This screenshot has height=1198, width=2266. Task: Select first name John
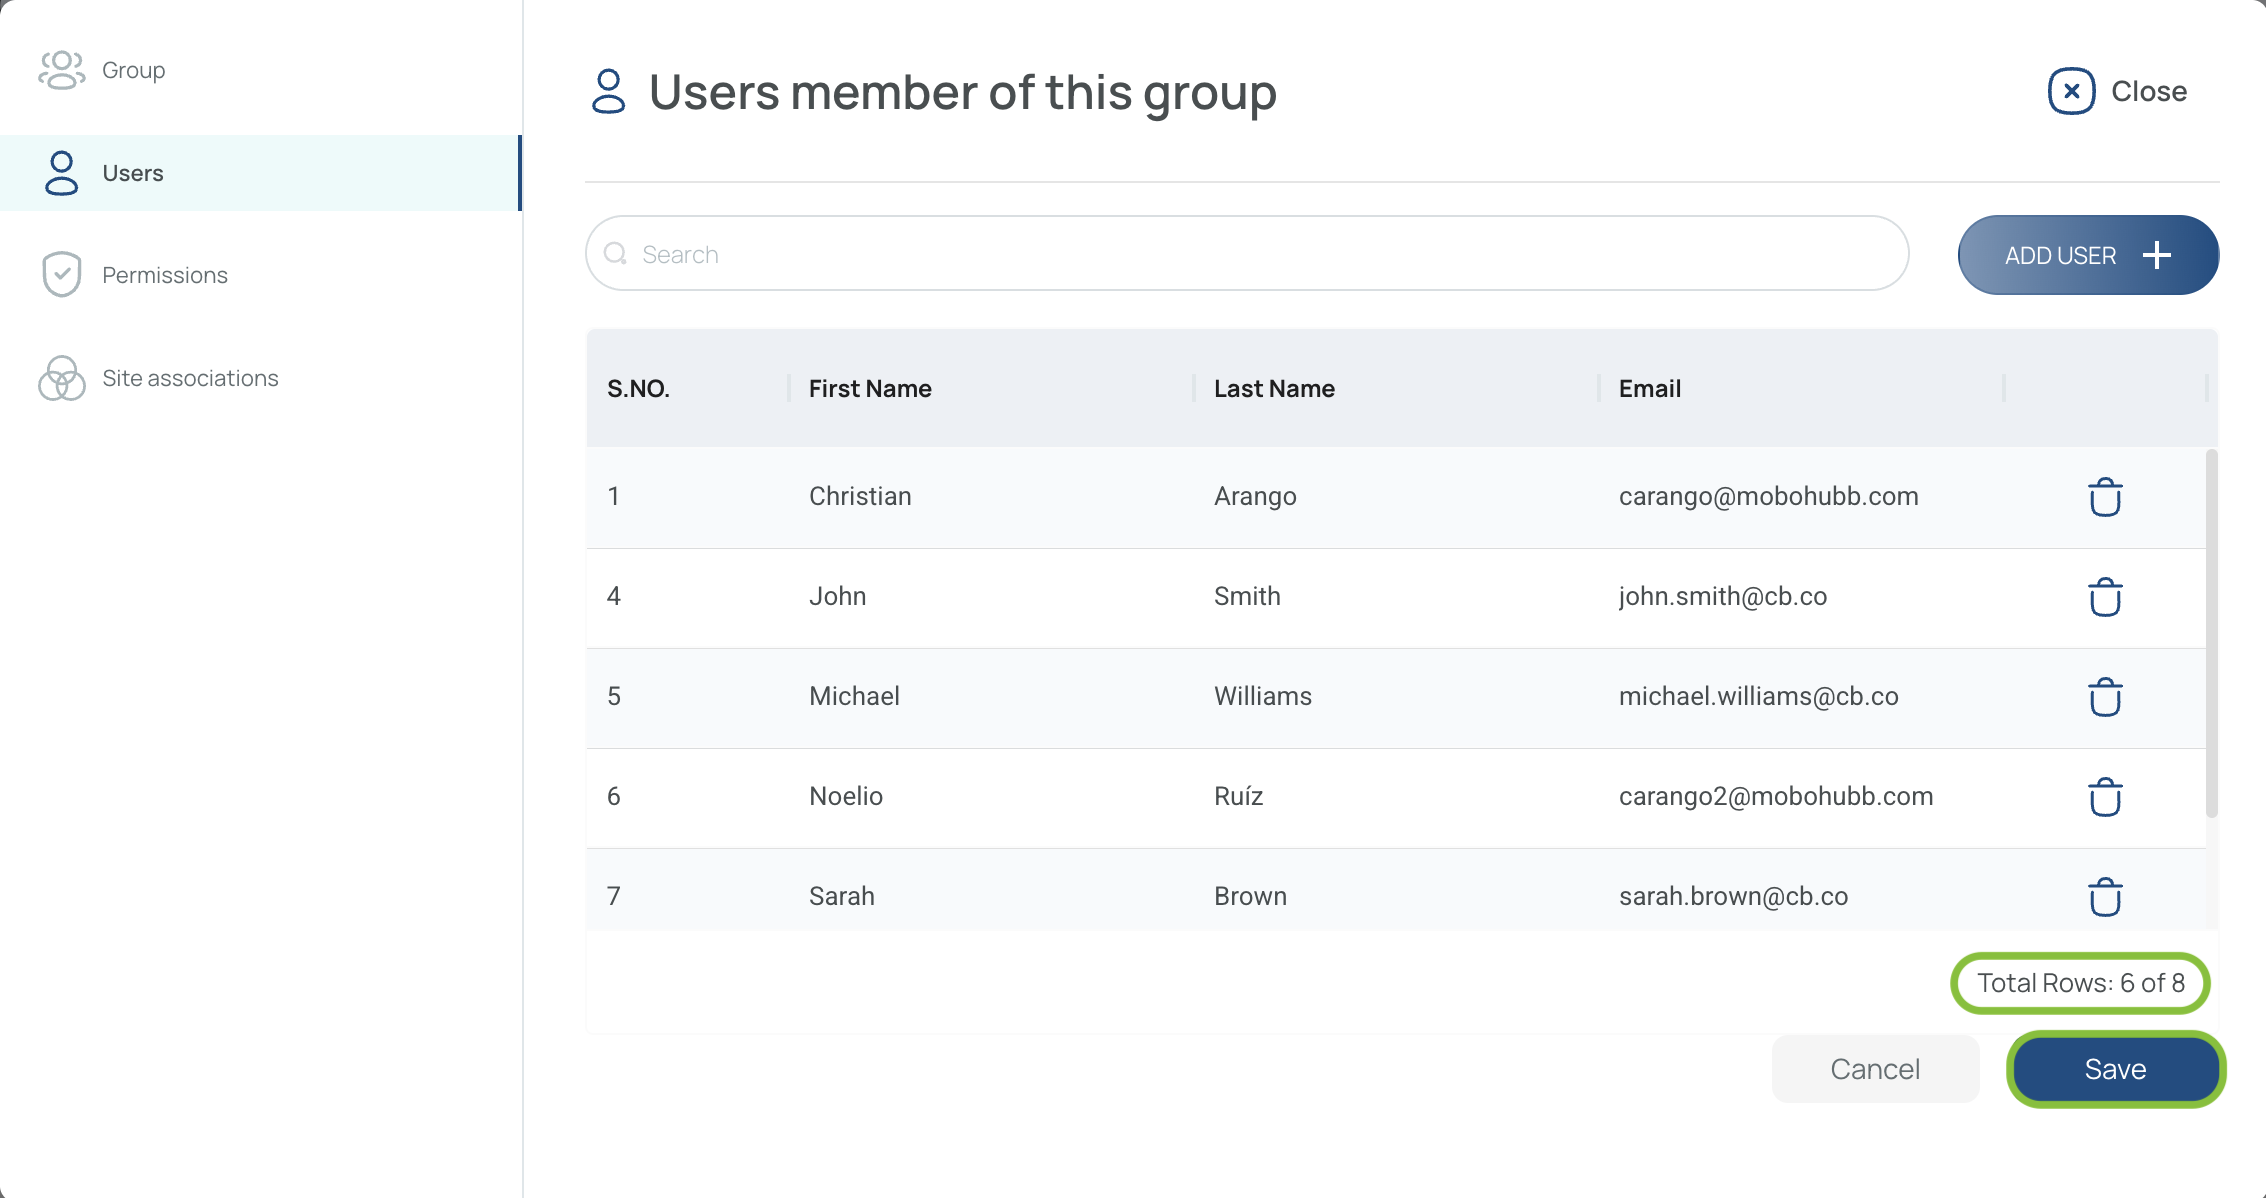click(x=837, y=596)
